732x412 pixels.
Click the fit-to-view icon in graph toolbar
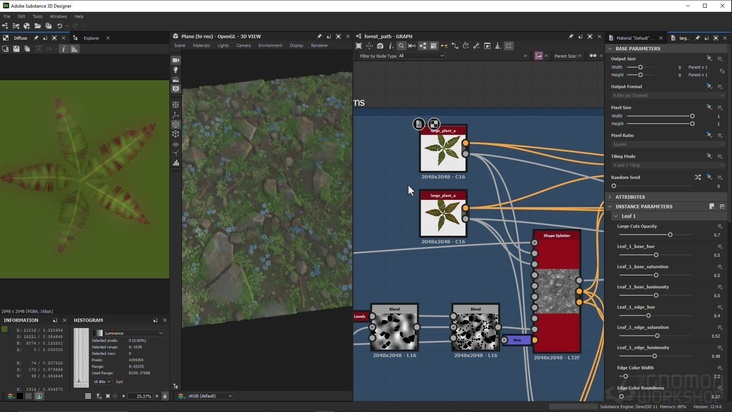pos(359,46)
